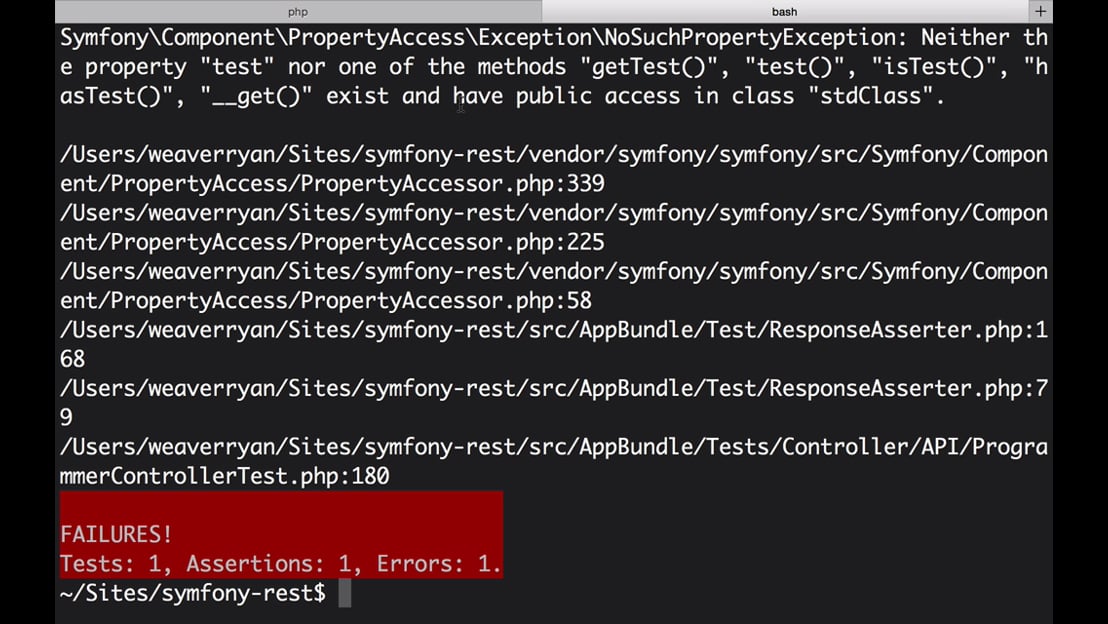The width and height of the screenshot is (1108, 624).
Task: Open a new terminal tab with plus
Action: pyautogui.click(x=1041, y=11)
